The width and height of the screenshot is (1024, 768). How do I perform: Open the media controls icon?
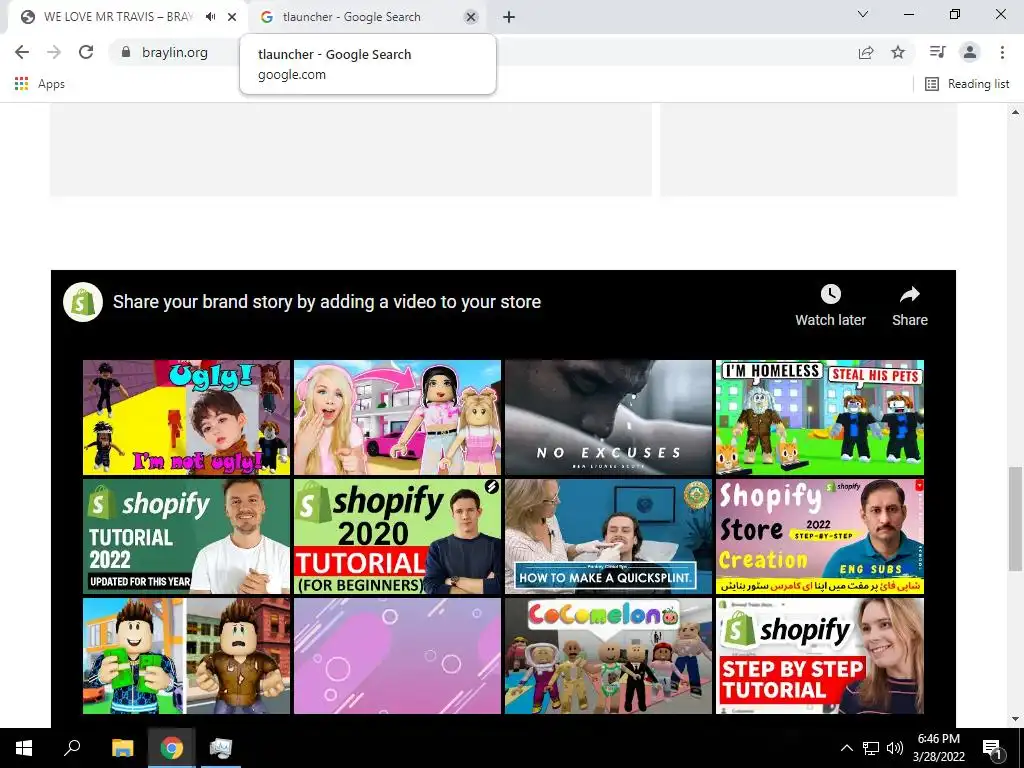click(937, 52)
